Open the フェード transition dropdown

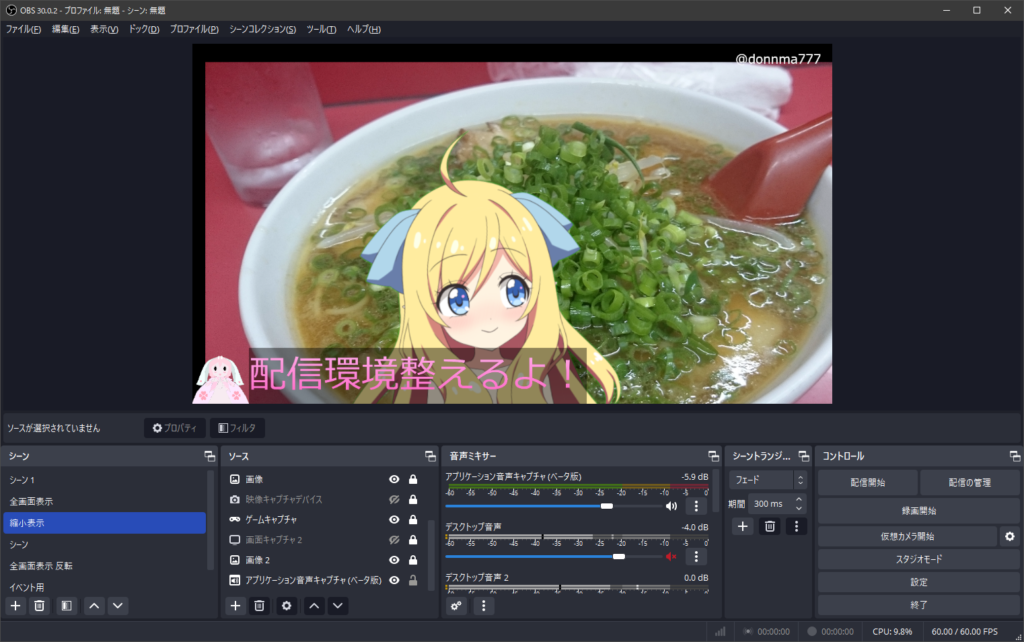pos(768,480)
